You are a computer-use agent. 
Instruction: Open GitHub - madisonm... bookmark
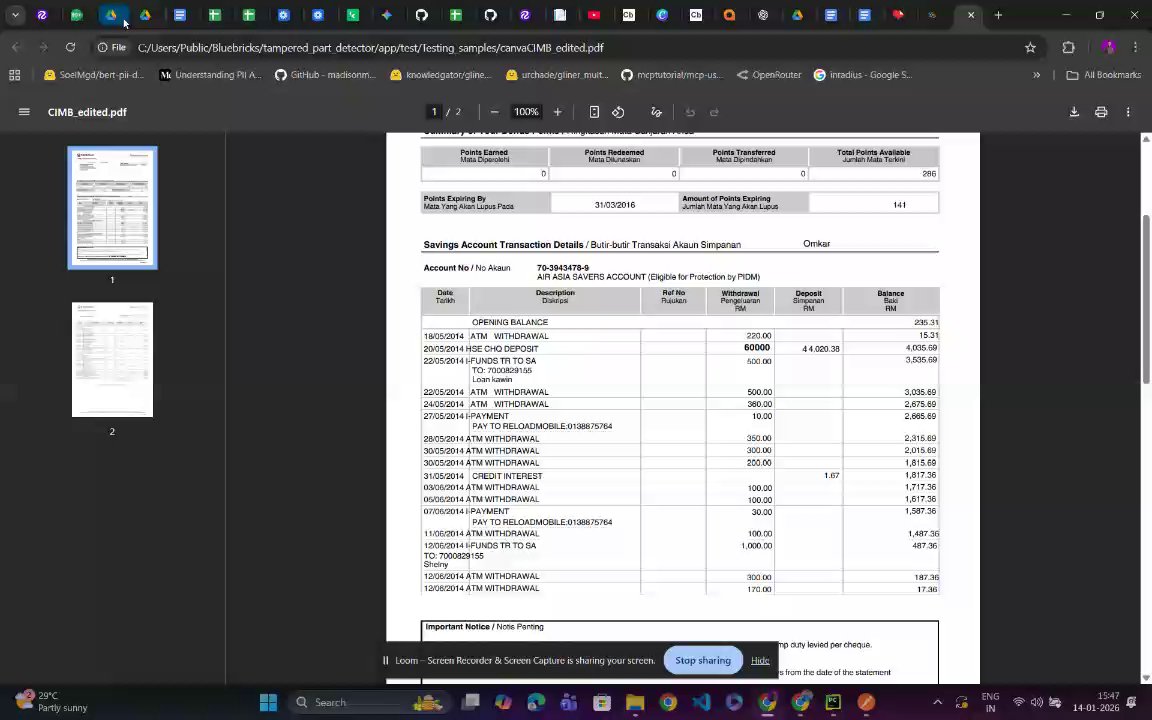325,74
